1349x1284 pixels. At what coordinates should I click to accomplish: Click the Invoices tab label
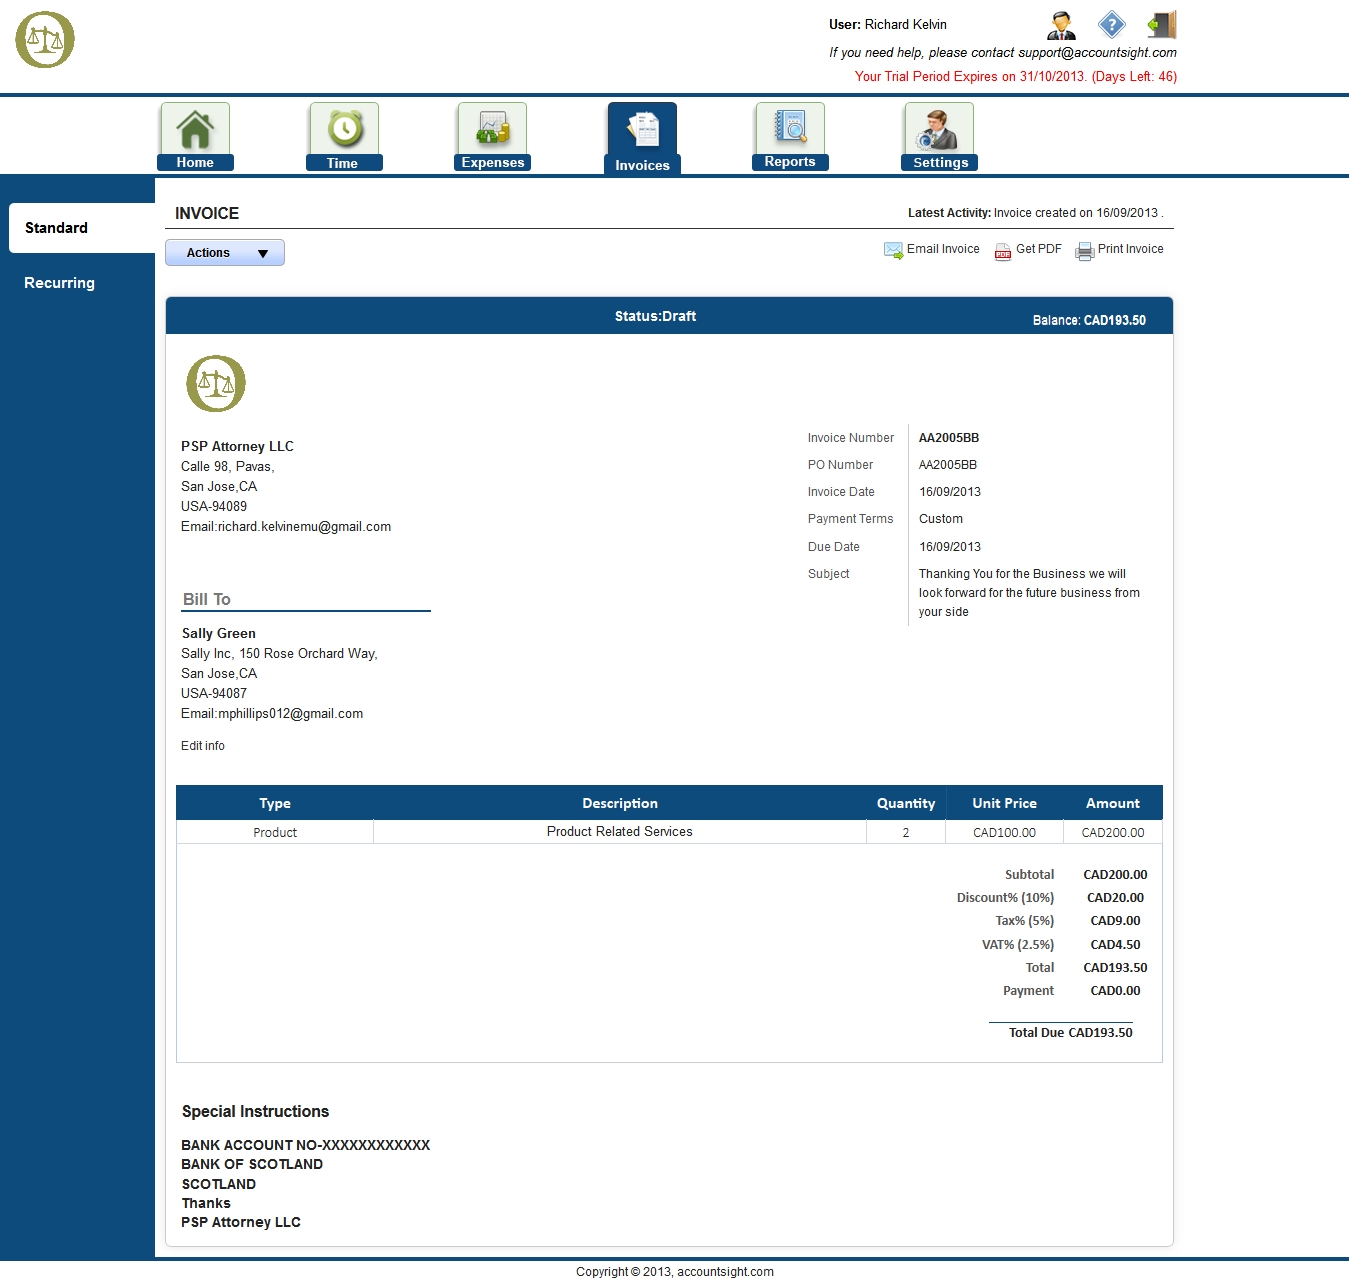pyautogui.click(x=642, y=165)
